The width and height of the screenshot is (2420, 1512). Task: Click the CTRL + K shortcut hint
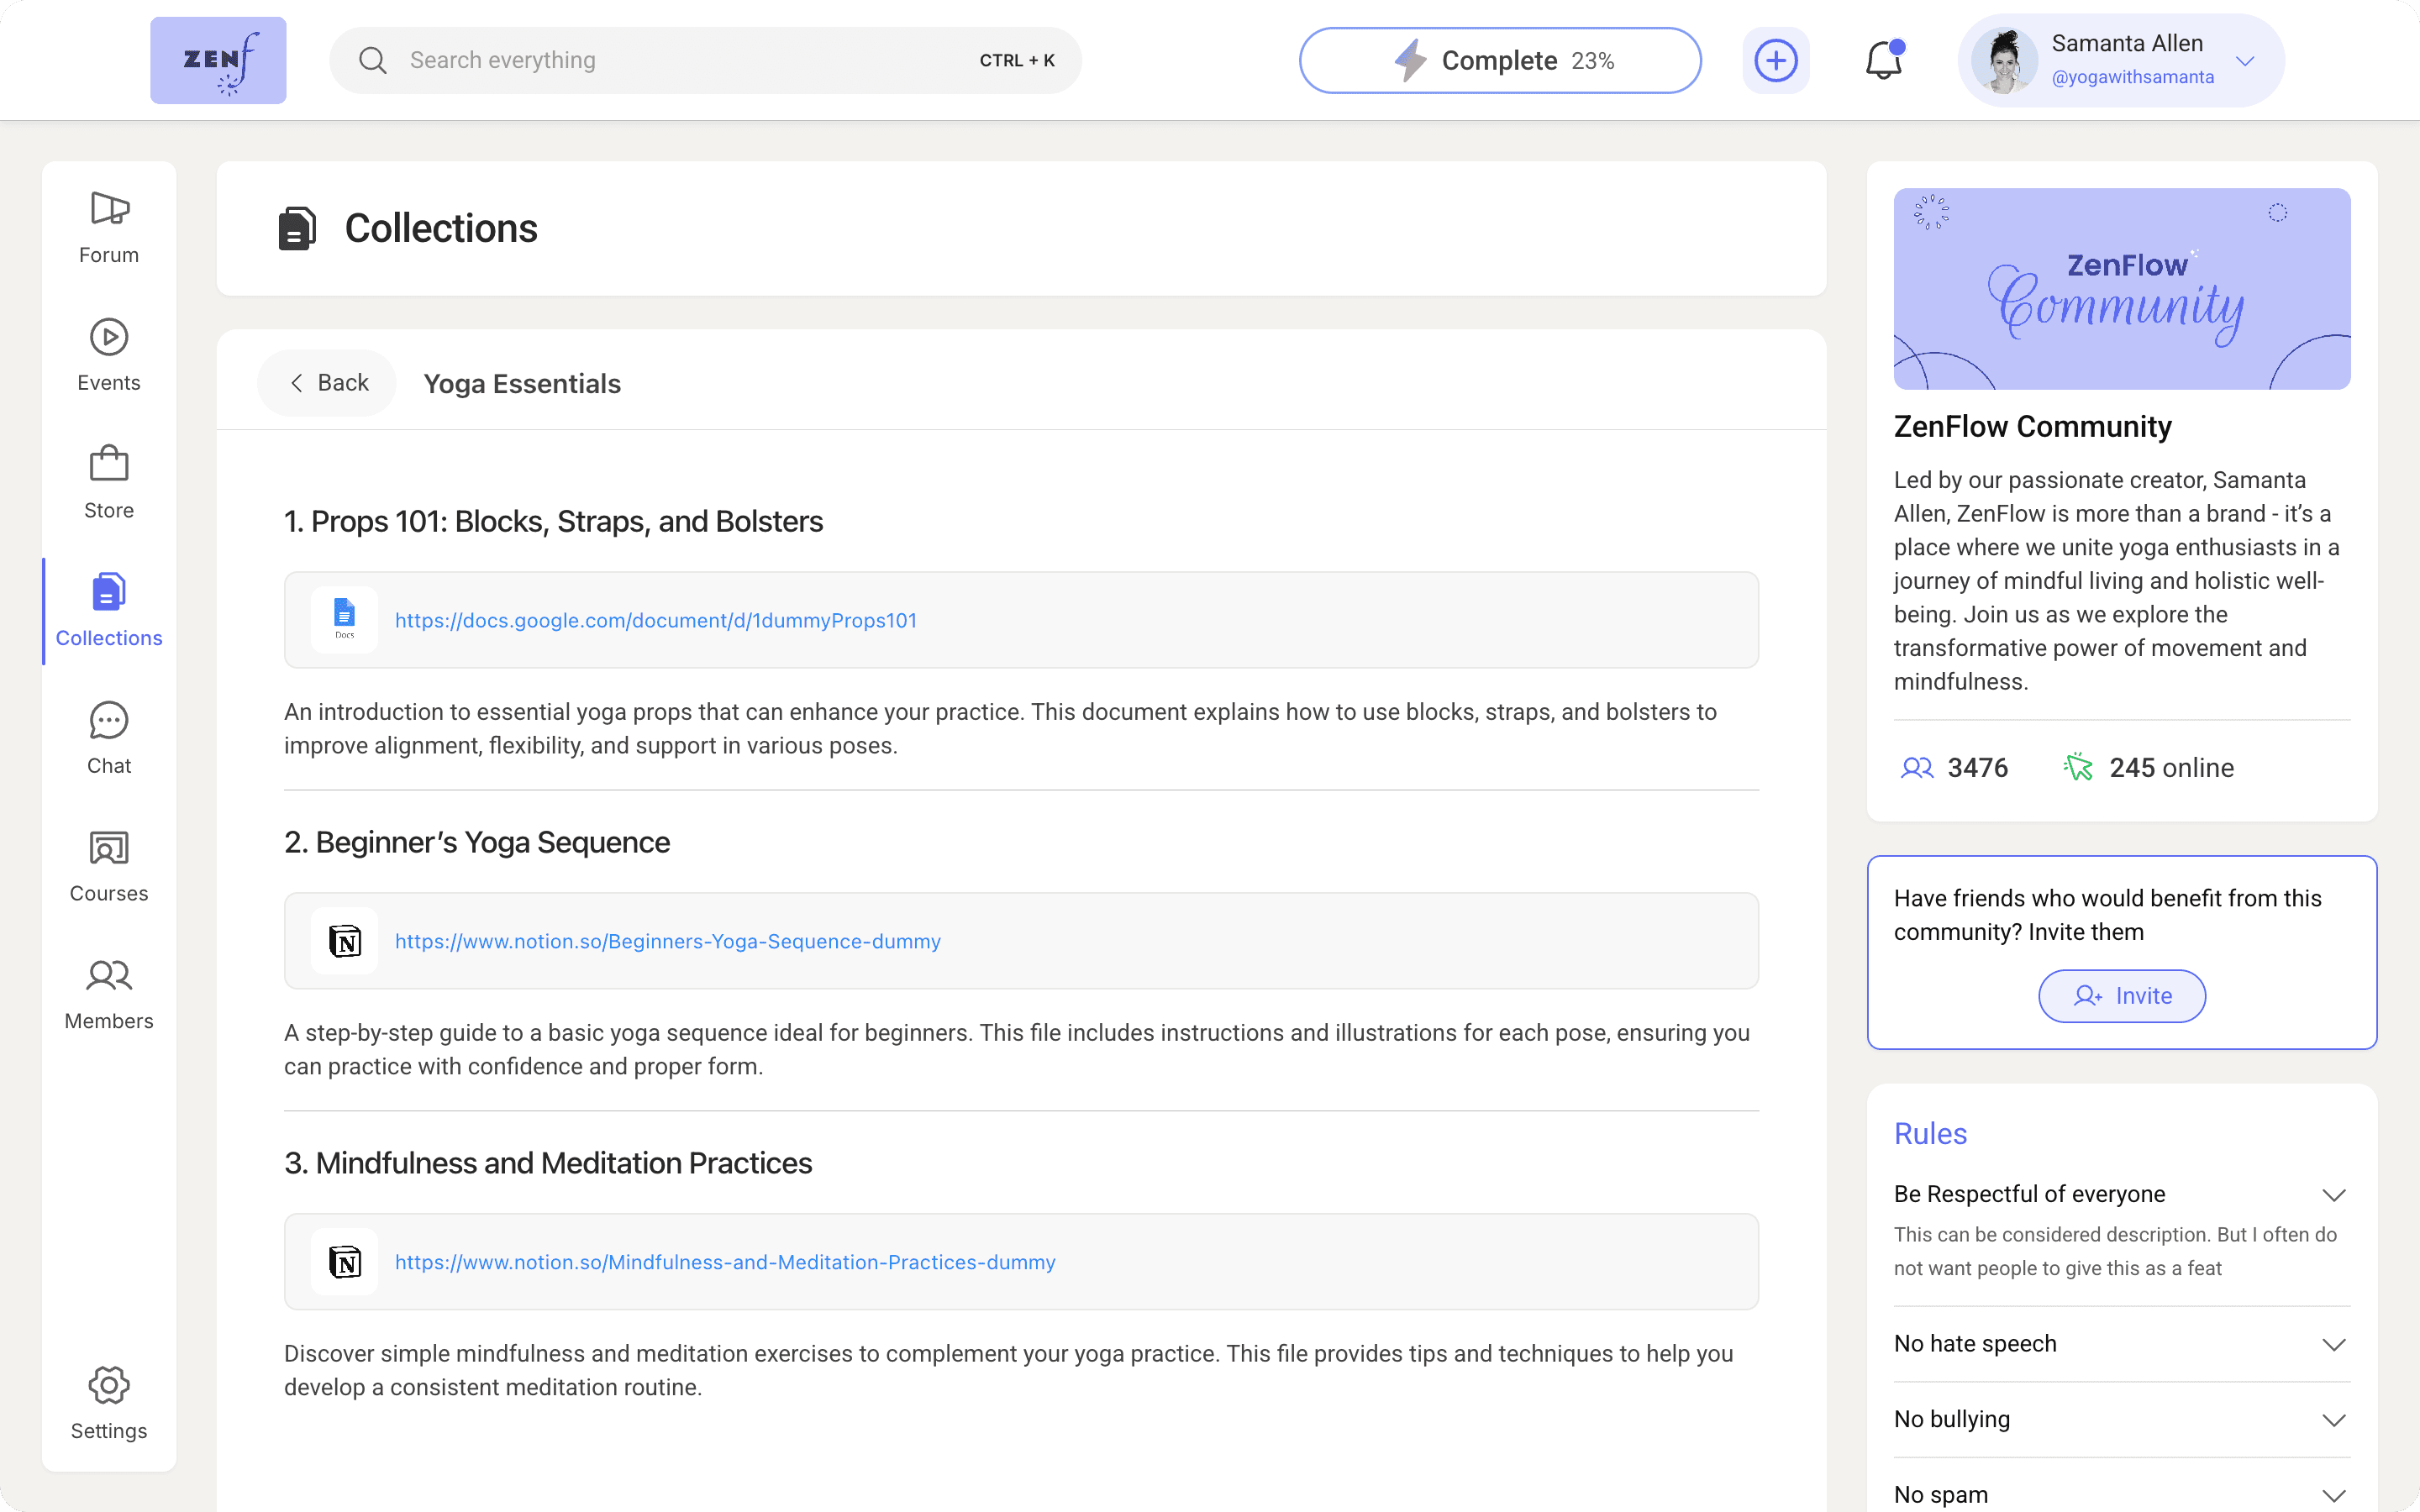1017,60
